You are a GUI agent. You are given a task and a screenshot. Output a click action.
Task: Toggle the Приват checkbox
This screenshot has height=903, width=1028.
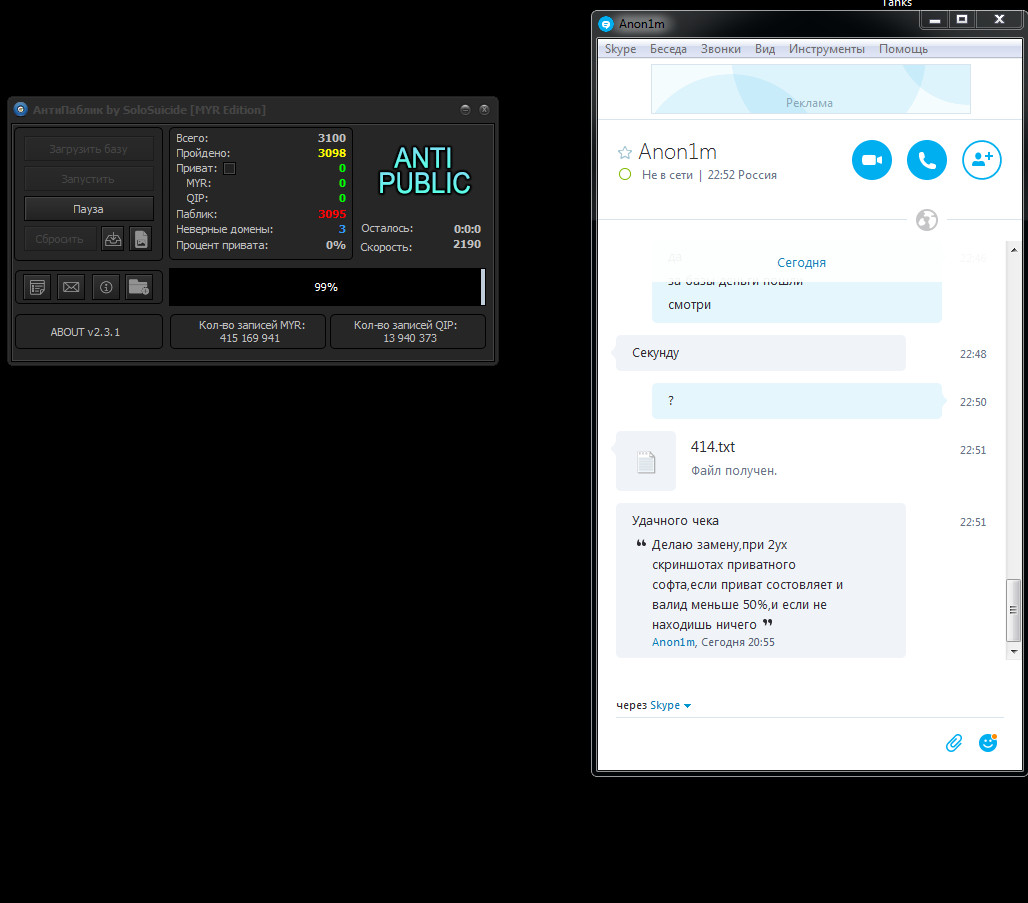[x=229, y=169]
